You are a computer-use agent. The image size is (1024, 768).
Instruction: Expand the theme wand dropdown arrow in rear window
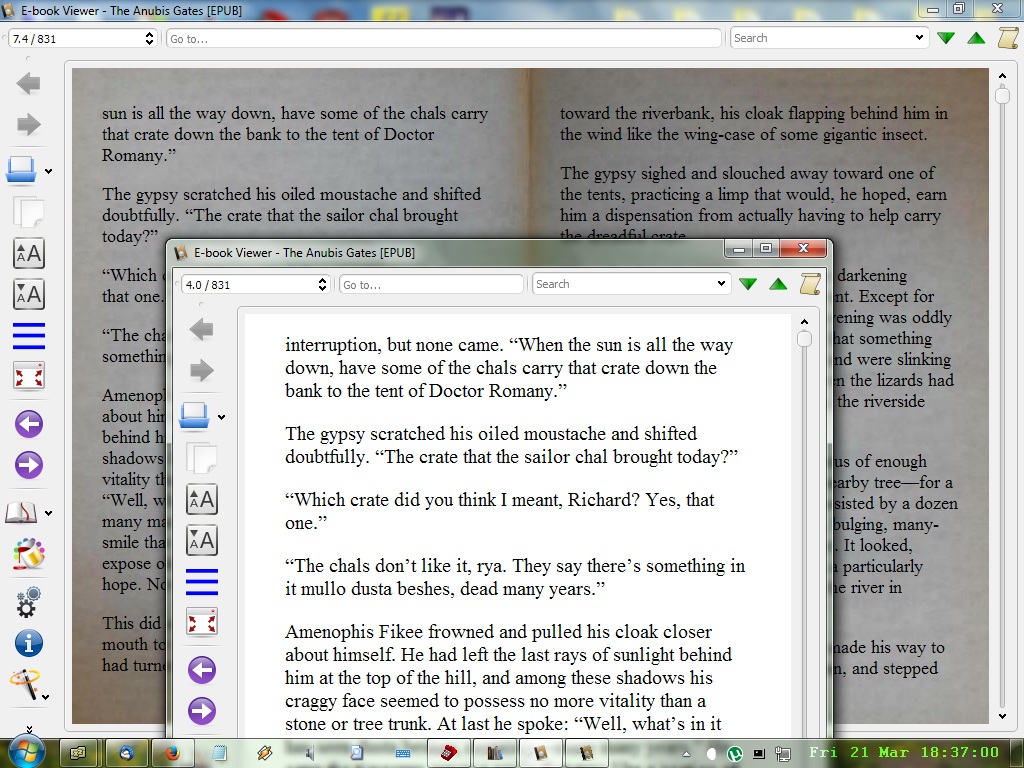(x=46, y=697)
